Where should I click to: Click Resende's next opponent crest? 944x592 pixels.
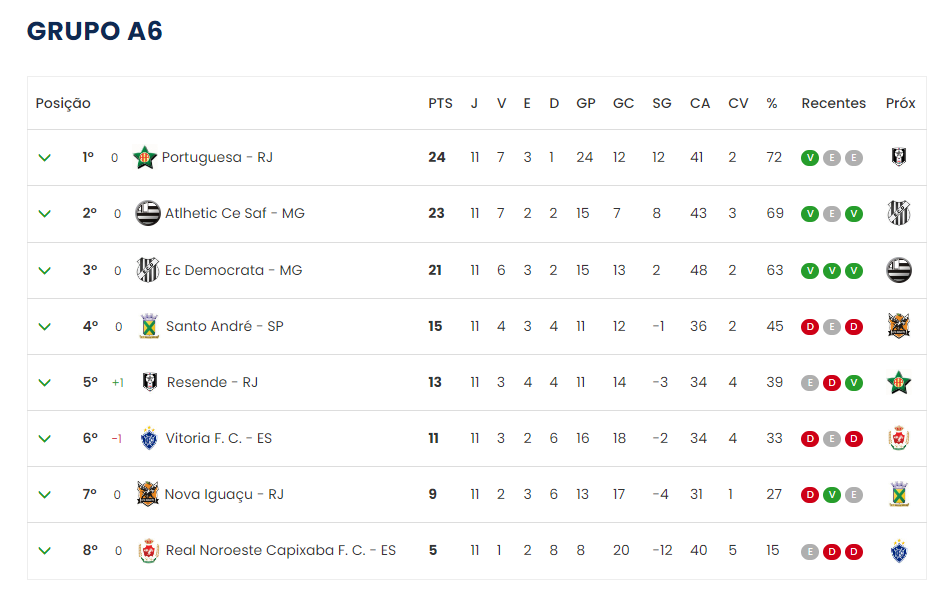[x=898, y=382]
